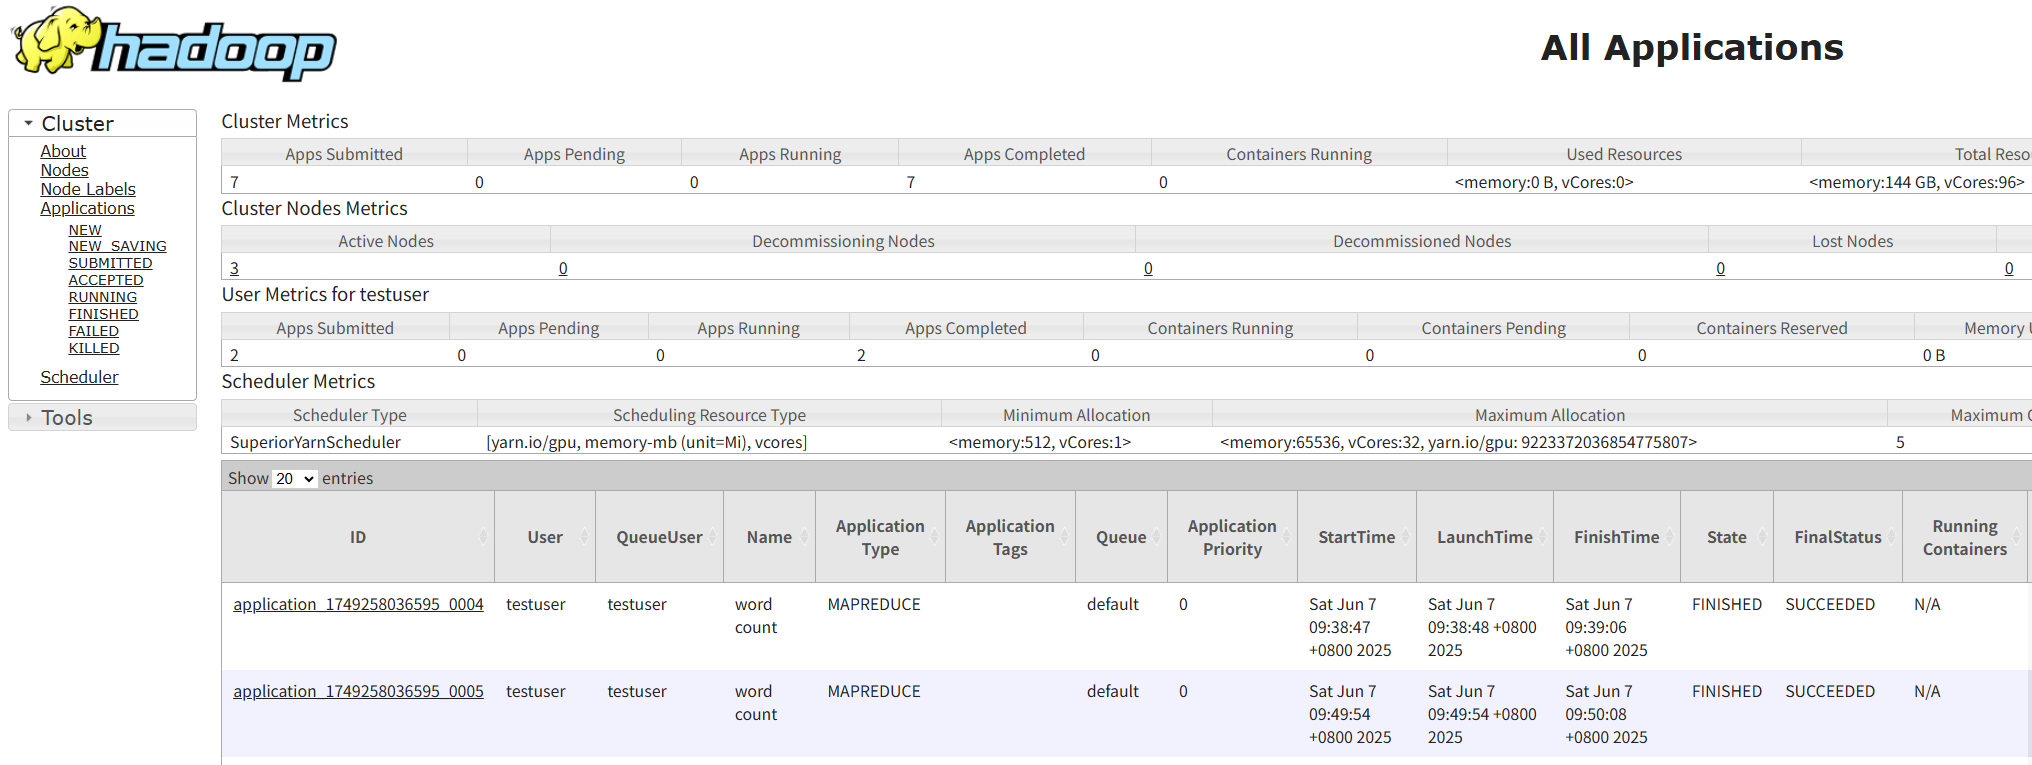
Task: Open the Nodes link
Action: coord(64,170)
